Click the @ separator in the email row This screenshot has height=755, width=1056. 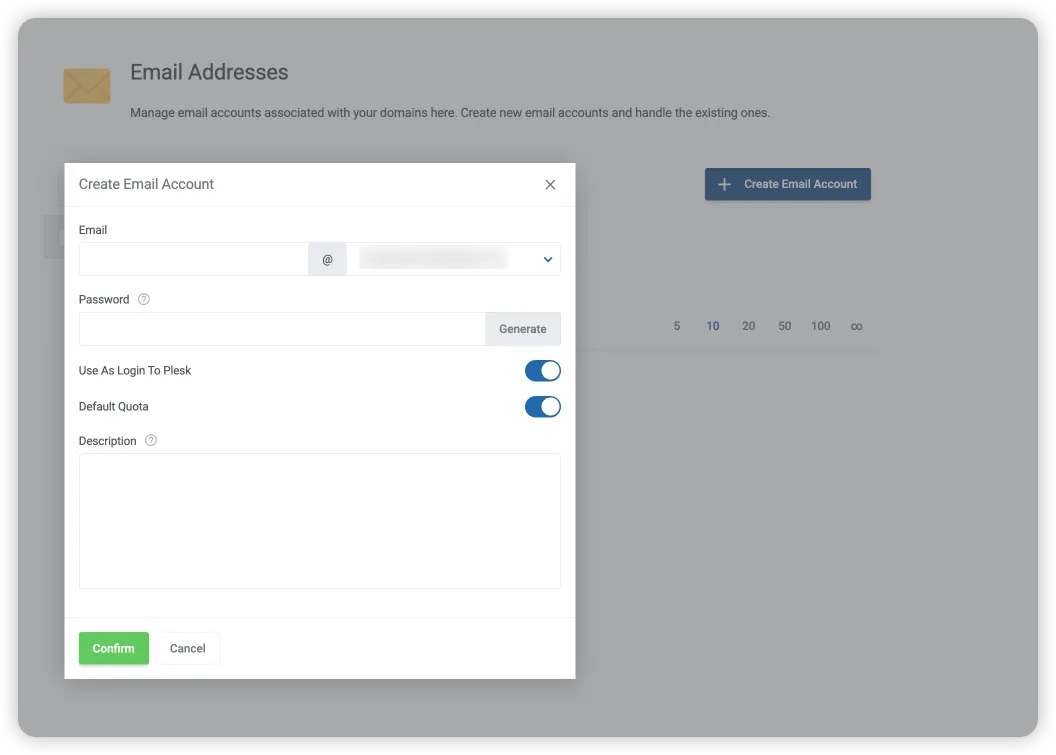pyautogui.click(x=327, y=258)
